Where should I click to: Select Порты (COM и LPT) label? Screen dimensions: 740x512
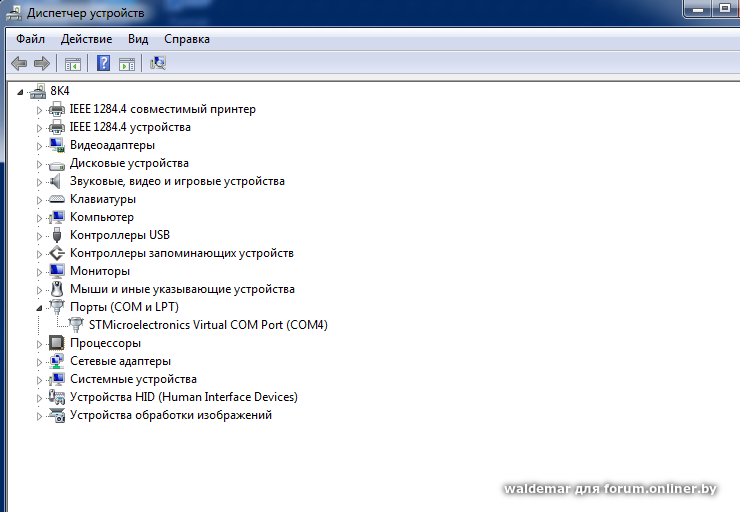[124, 307]
